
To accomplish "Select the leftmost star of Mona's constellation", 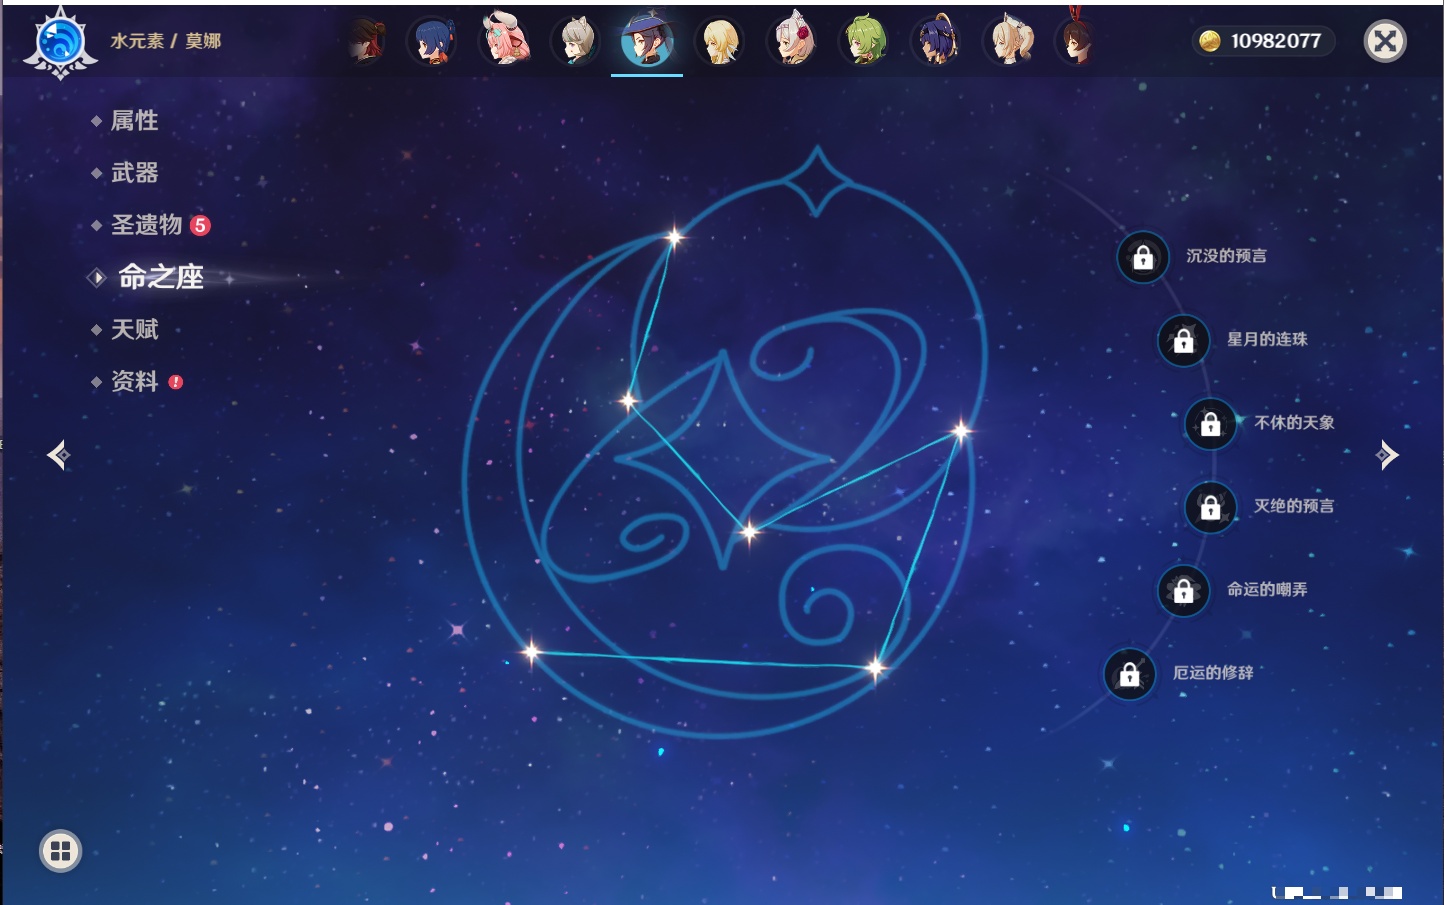I will click(x=531, y=653).
